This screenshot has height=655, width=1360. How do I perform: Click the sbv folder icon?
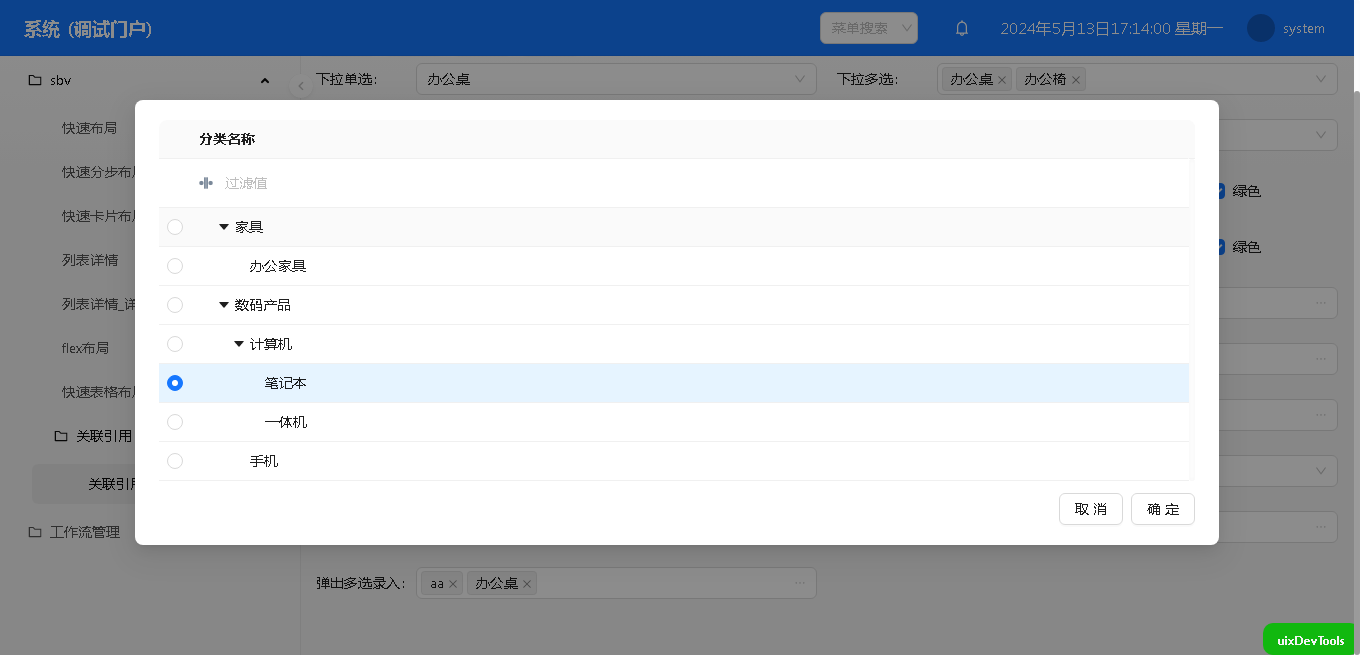pos(35,80)
